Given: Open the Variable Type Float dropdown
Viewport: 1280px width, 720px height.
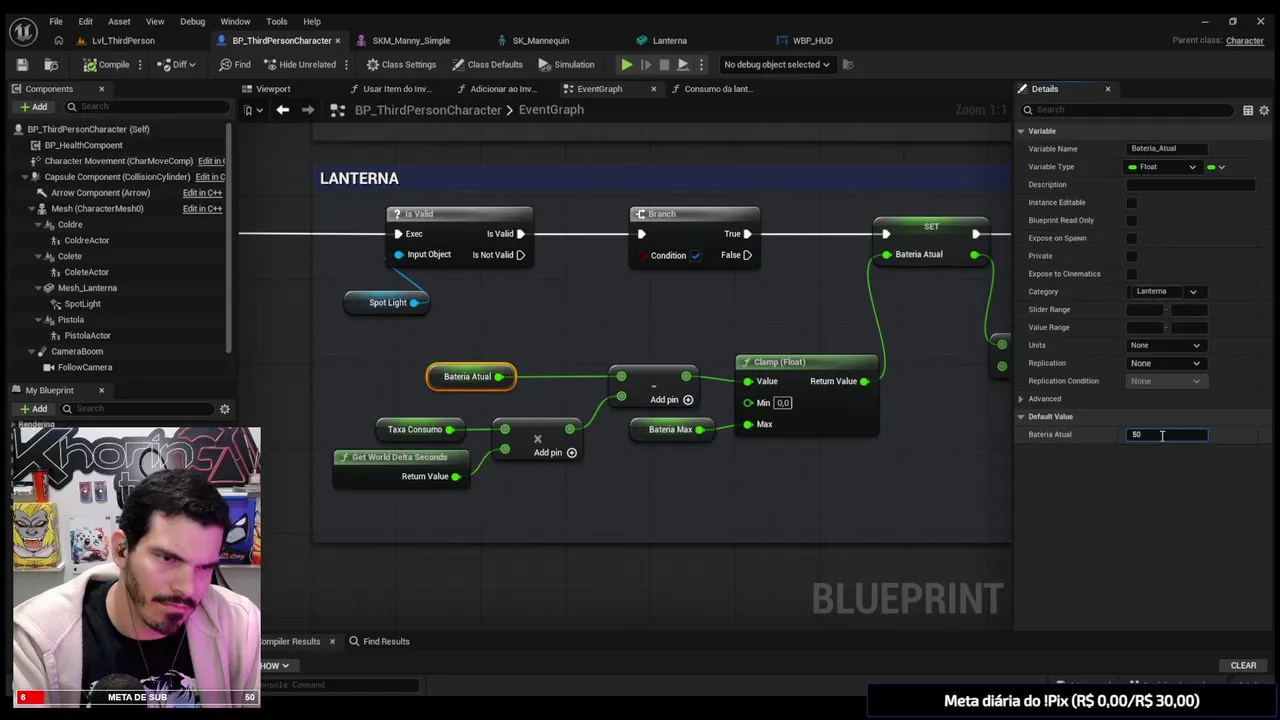Looking at the screenshot, I should (x=1162, y=167).
